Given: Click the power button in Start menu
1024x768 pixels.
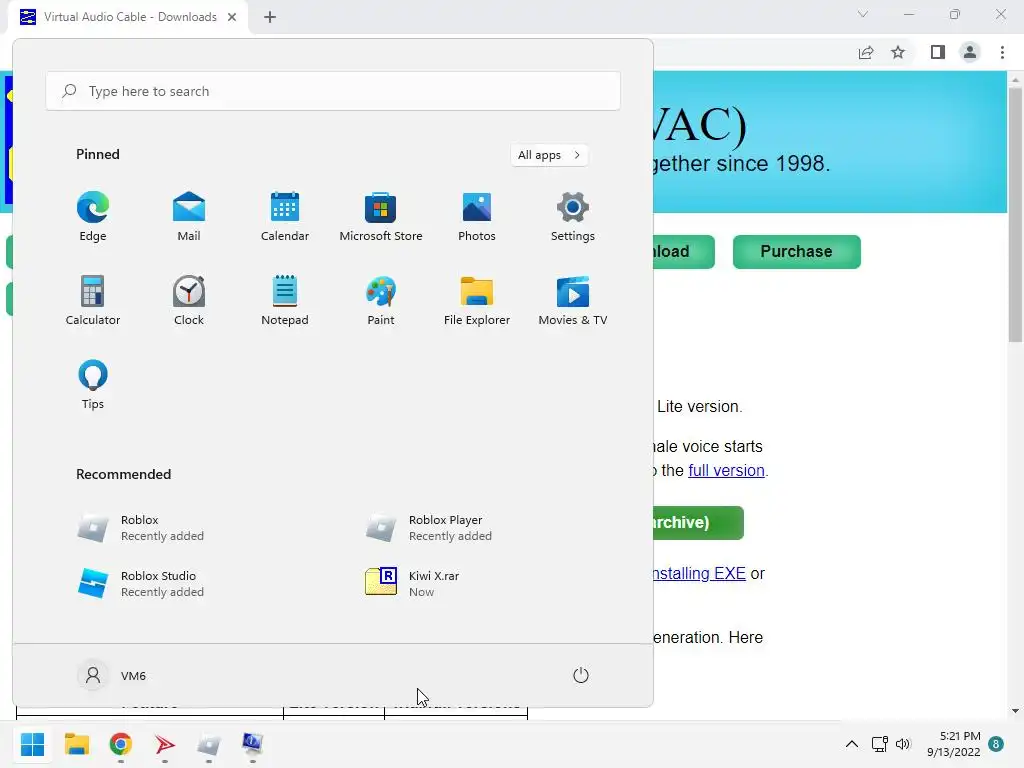Looking at the screenshot, I should (x=581, y=675).
